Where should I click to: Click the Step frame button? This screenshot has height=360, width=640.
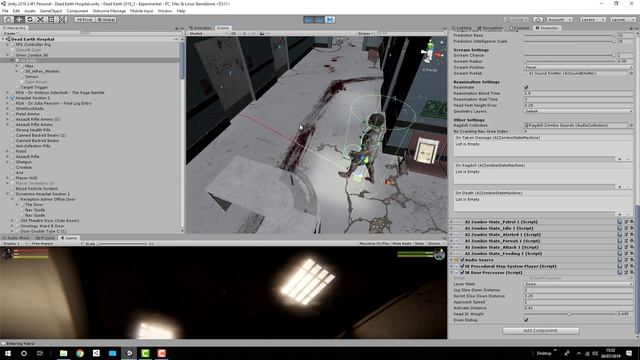click(x=330, y=20)
